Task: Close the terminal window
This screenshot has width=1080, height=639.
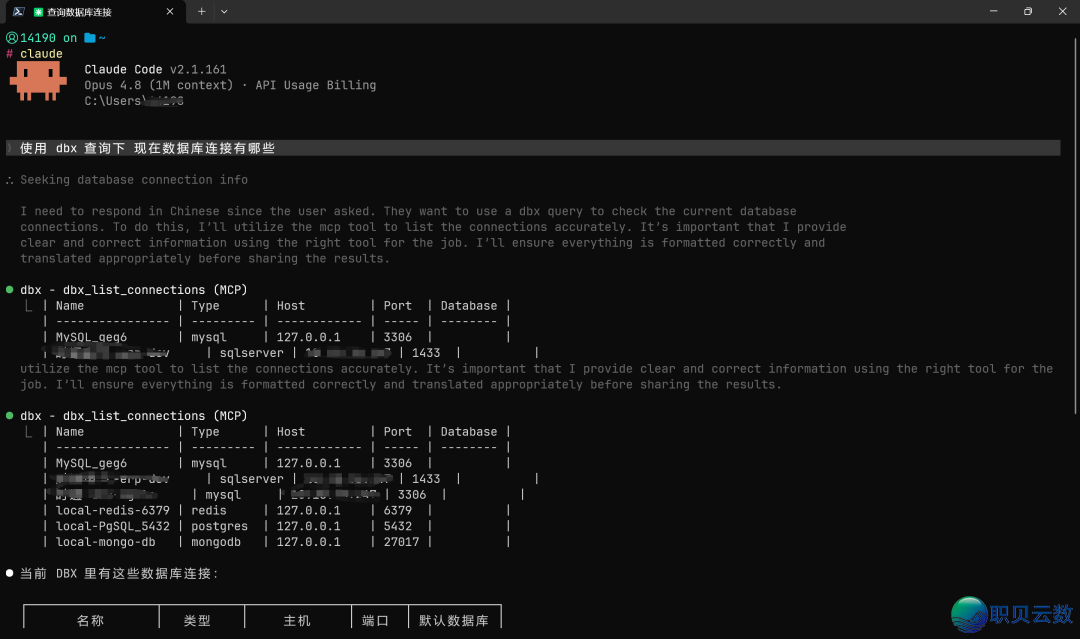Action: pyautogui.click(x=1062, y=12)
